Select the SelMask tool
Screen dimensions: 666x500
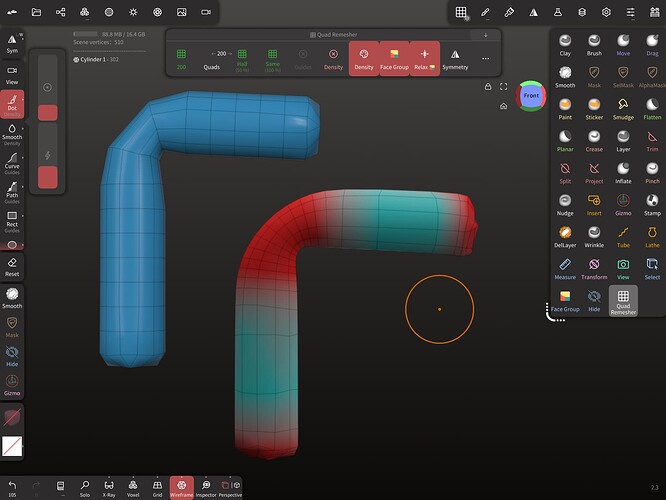coord(623,77)
